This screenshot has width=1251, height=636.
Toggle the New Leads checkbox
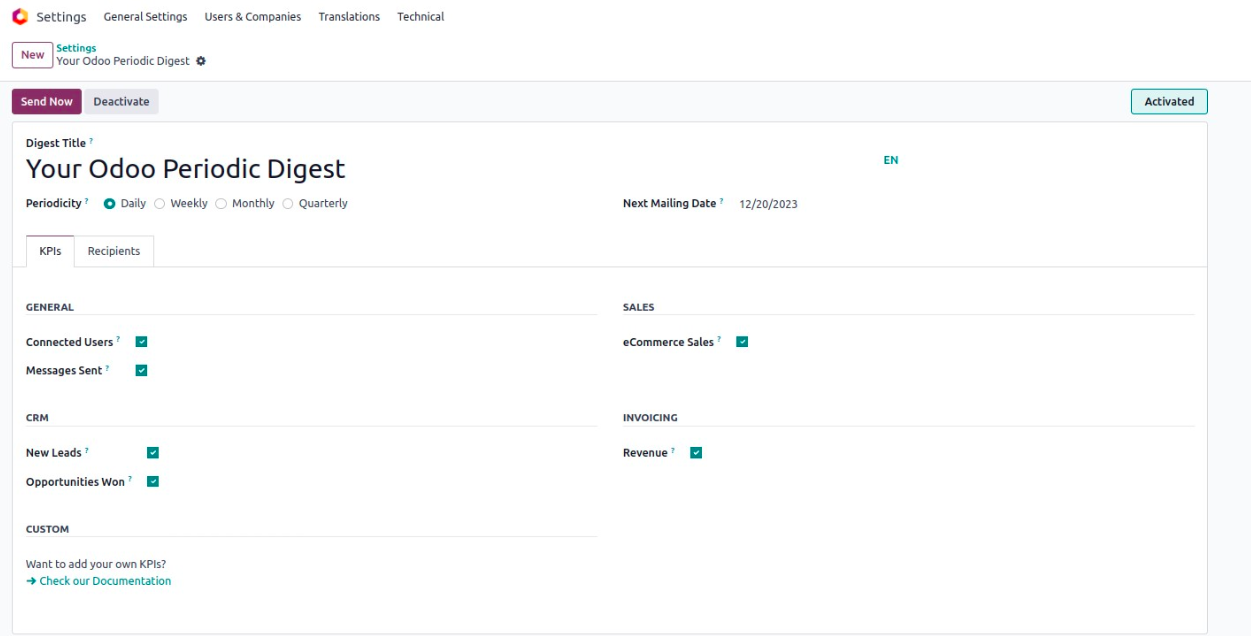coord(153,453)
